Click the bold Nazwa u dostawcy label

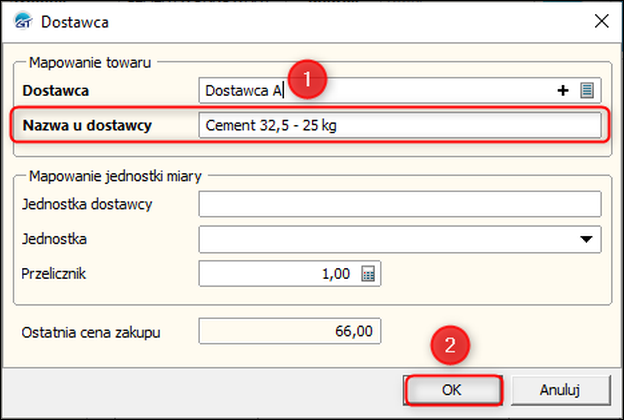tap(87, 125)
